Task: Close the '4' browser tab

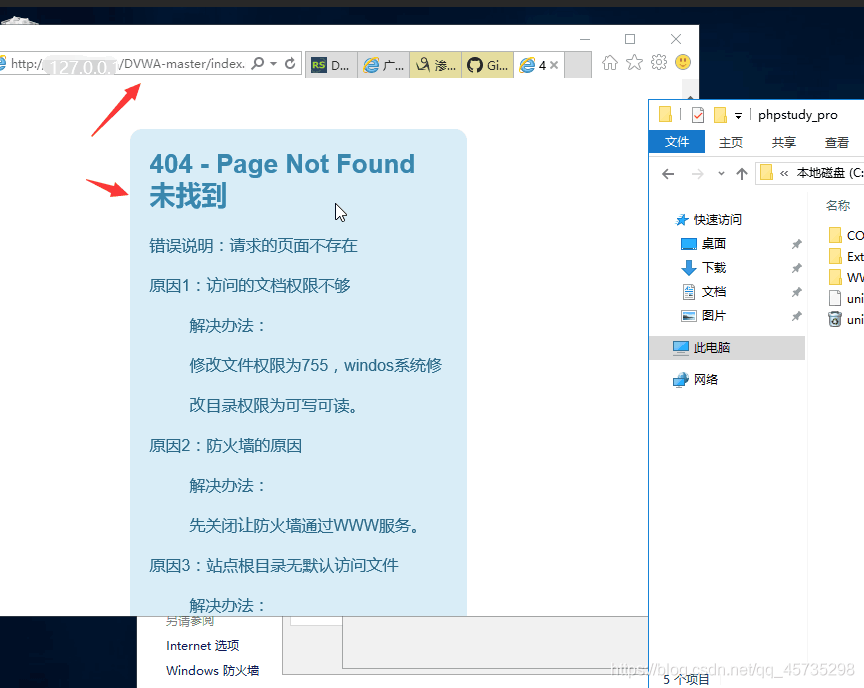Action: coord(554,65)
